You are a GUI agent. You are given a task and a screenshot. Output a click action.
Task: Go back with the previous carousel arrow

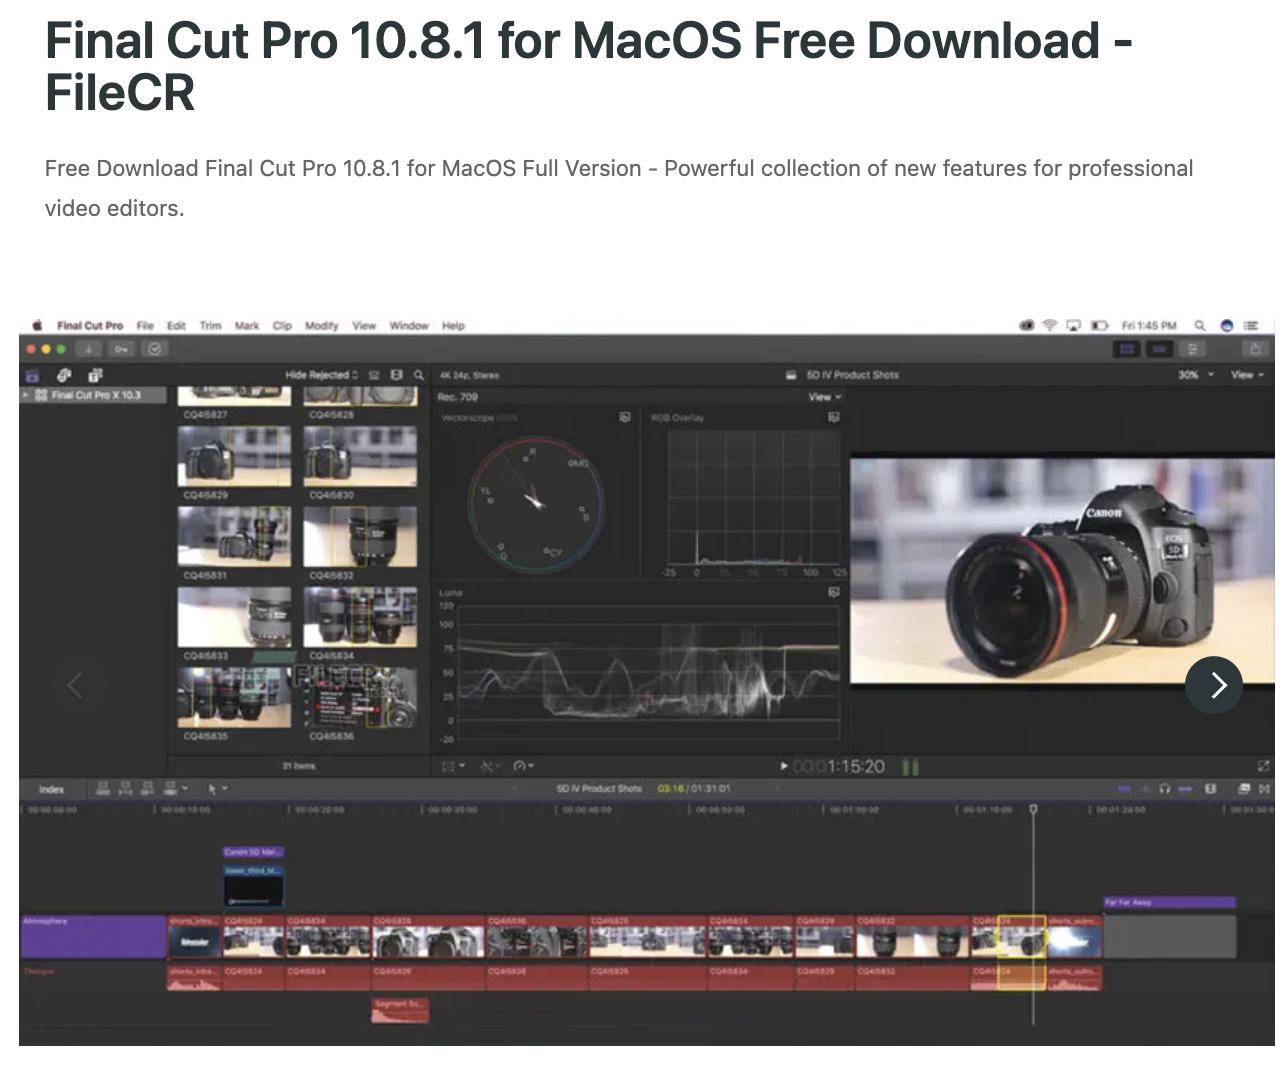(74, 685)
